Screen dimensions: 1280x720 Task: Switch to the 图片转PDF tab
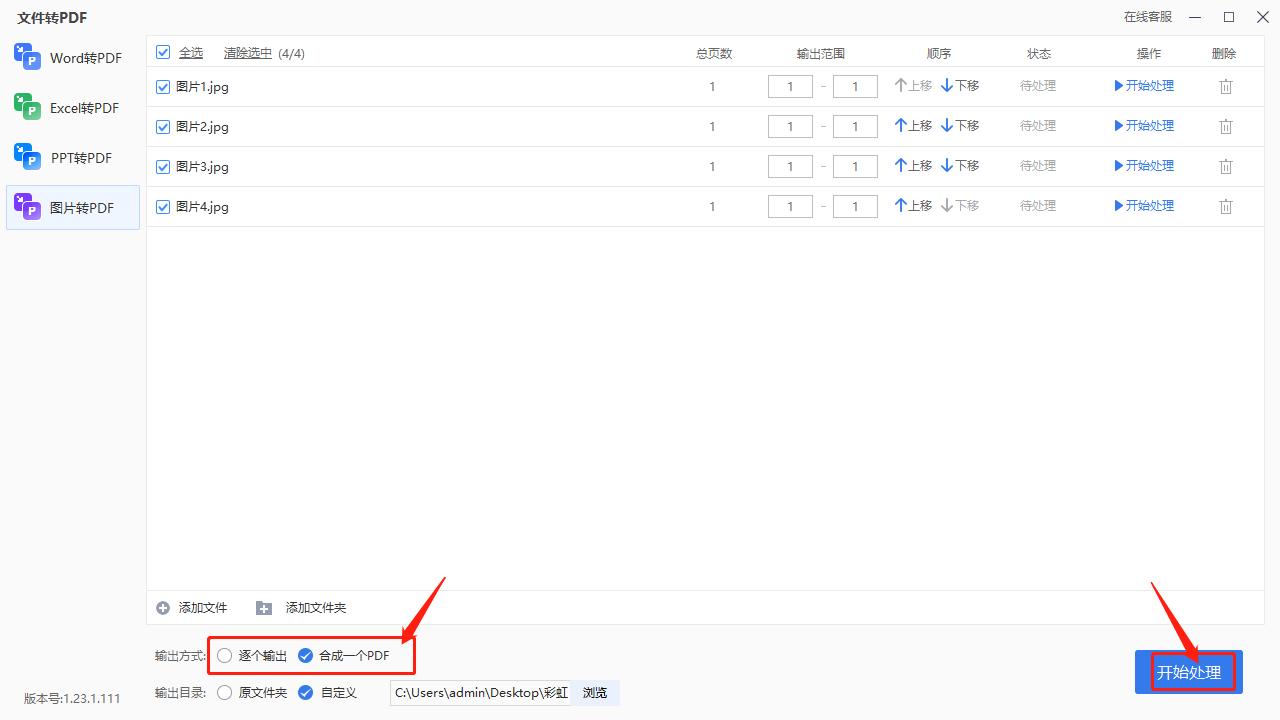(x=70, y=207)
